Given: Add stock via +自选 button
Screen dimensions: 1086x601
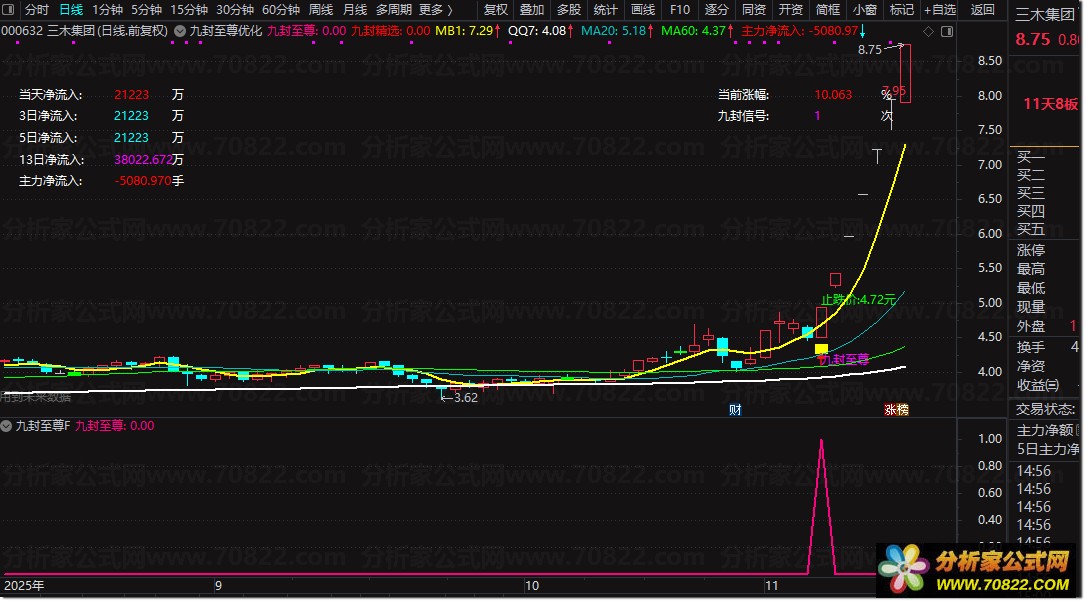Looking at the screenshot, I should point(940,10).
